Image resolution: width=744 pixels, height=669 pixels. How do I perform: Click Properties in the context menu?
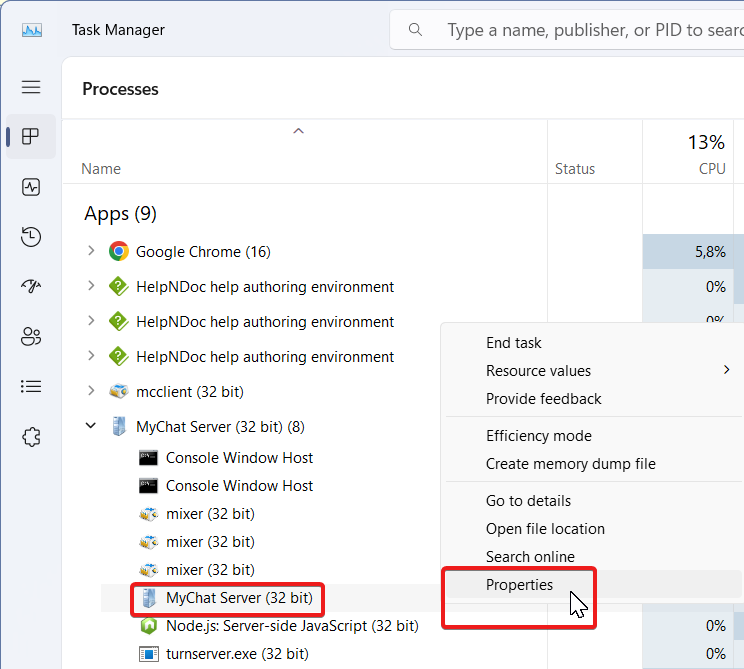coord(519,585)
